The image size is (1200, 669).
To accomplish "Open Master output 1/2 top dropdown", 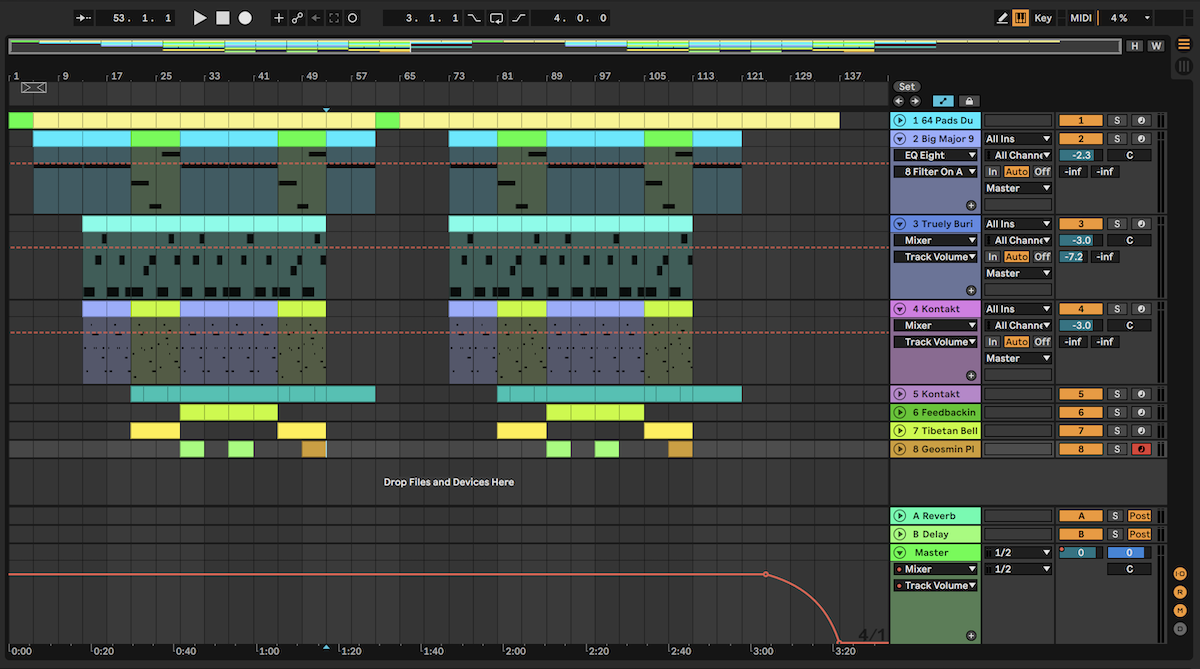I will (1018, 552).
